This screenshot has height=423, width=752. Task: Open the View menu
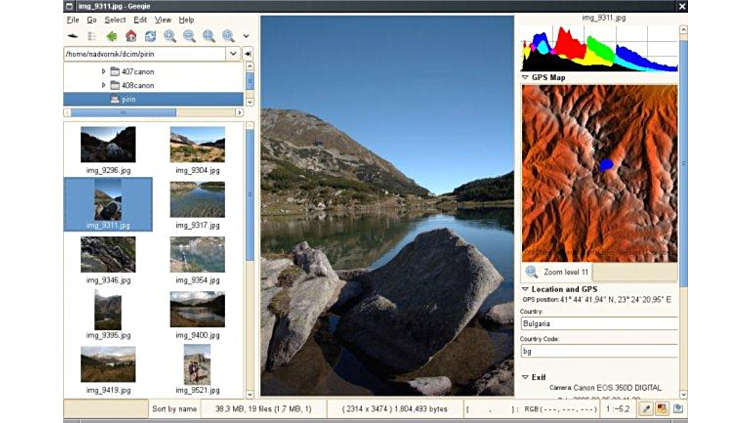pos(162,19)
